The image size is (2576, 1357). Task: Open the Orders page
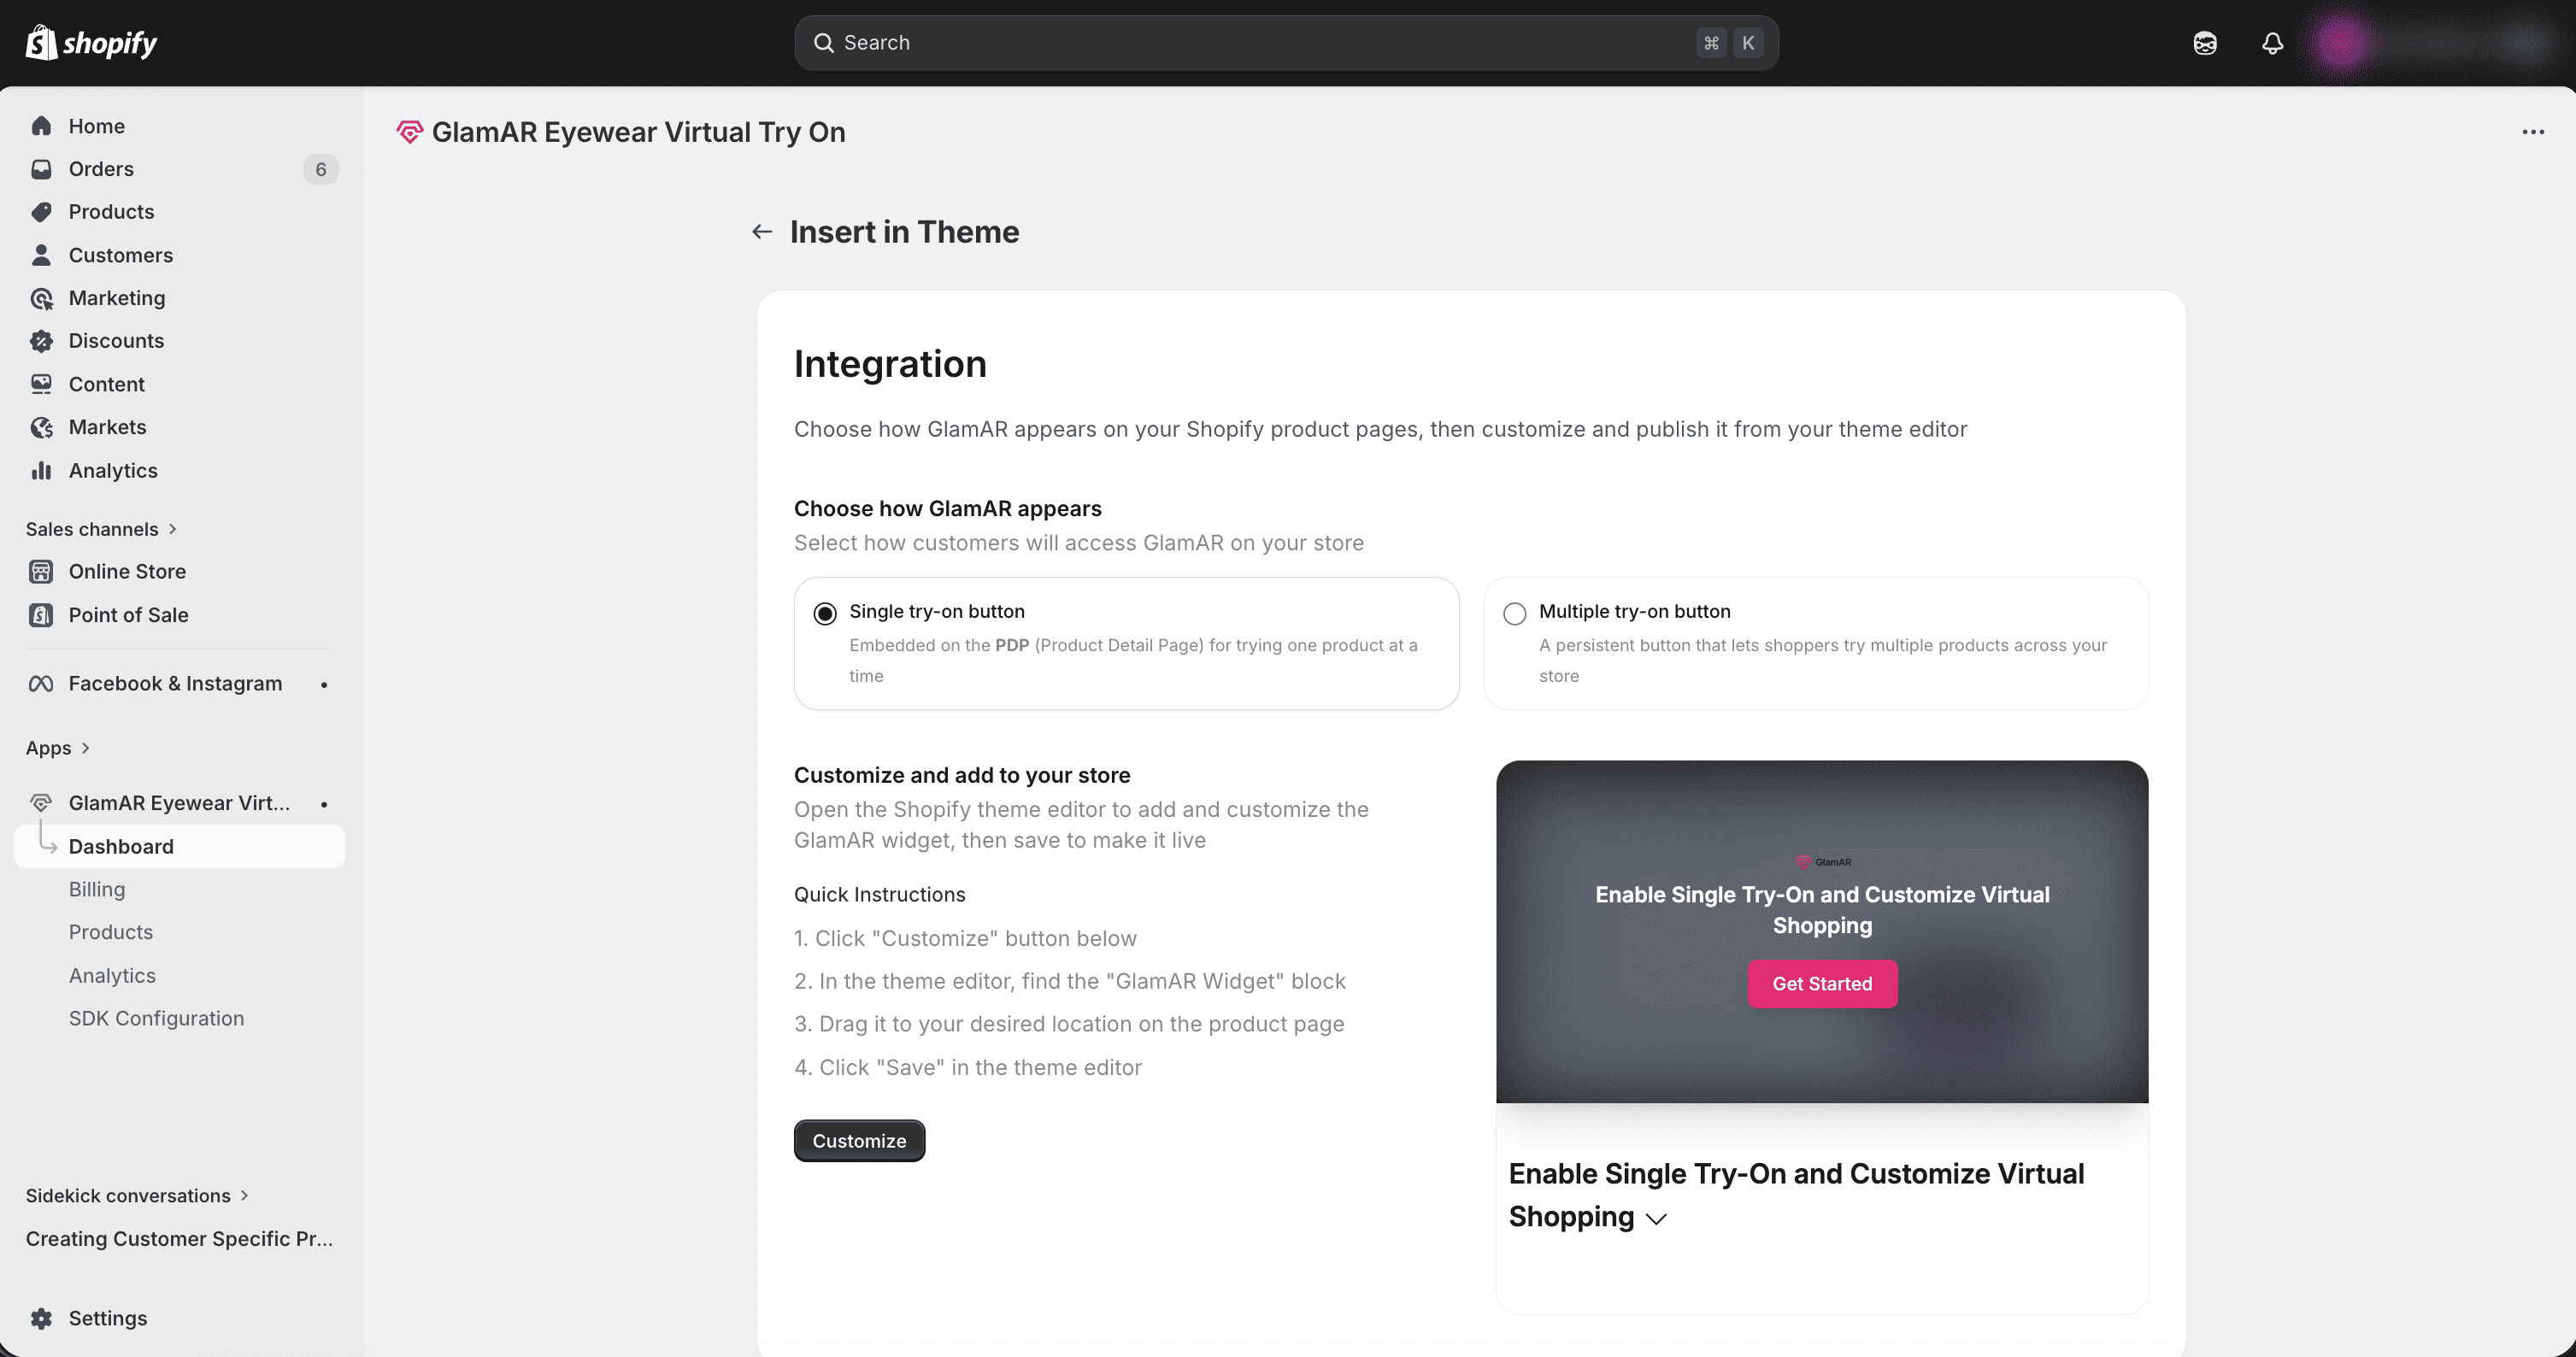pos(101,169)
